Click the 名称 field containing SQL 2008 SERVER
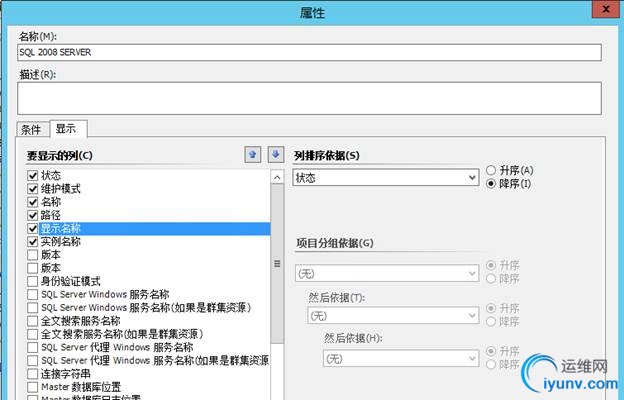 pos(309,52)
